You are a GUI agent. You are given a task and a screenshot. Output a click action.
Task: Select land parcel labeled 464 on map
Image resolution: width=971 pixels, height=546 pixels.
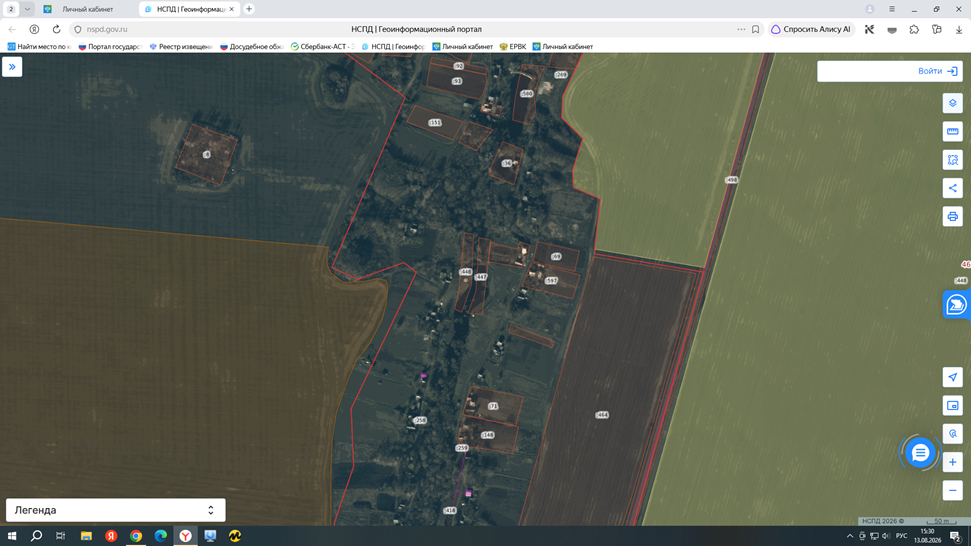pos(602,415)
